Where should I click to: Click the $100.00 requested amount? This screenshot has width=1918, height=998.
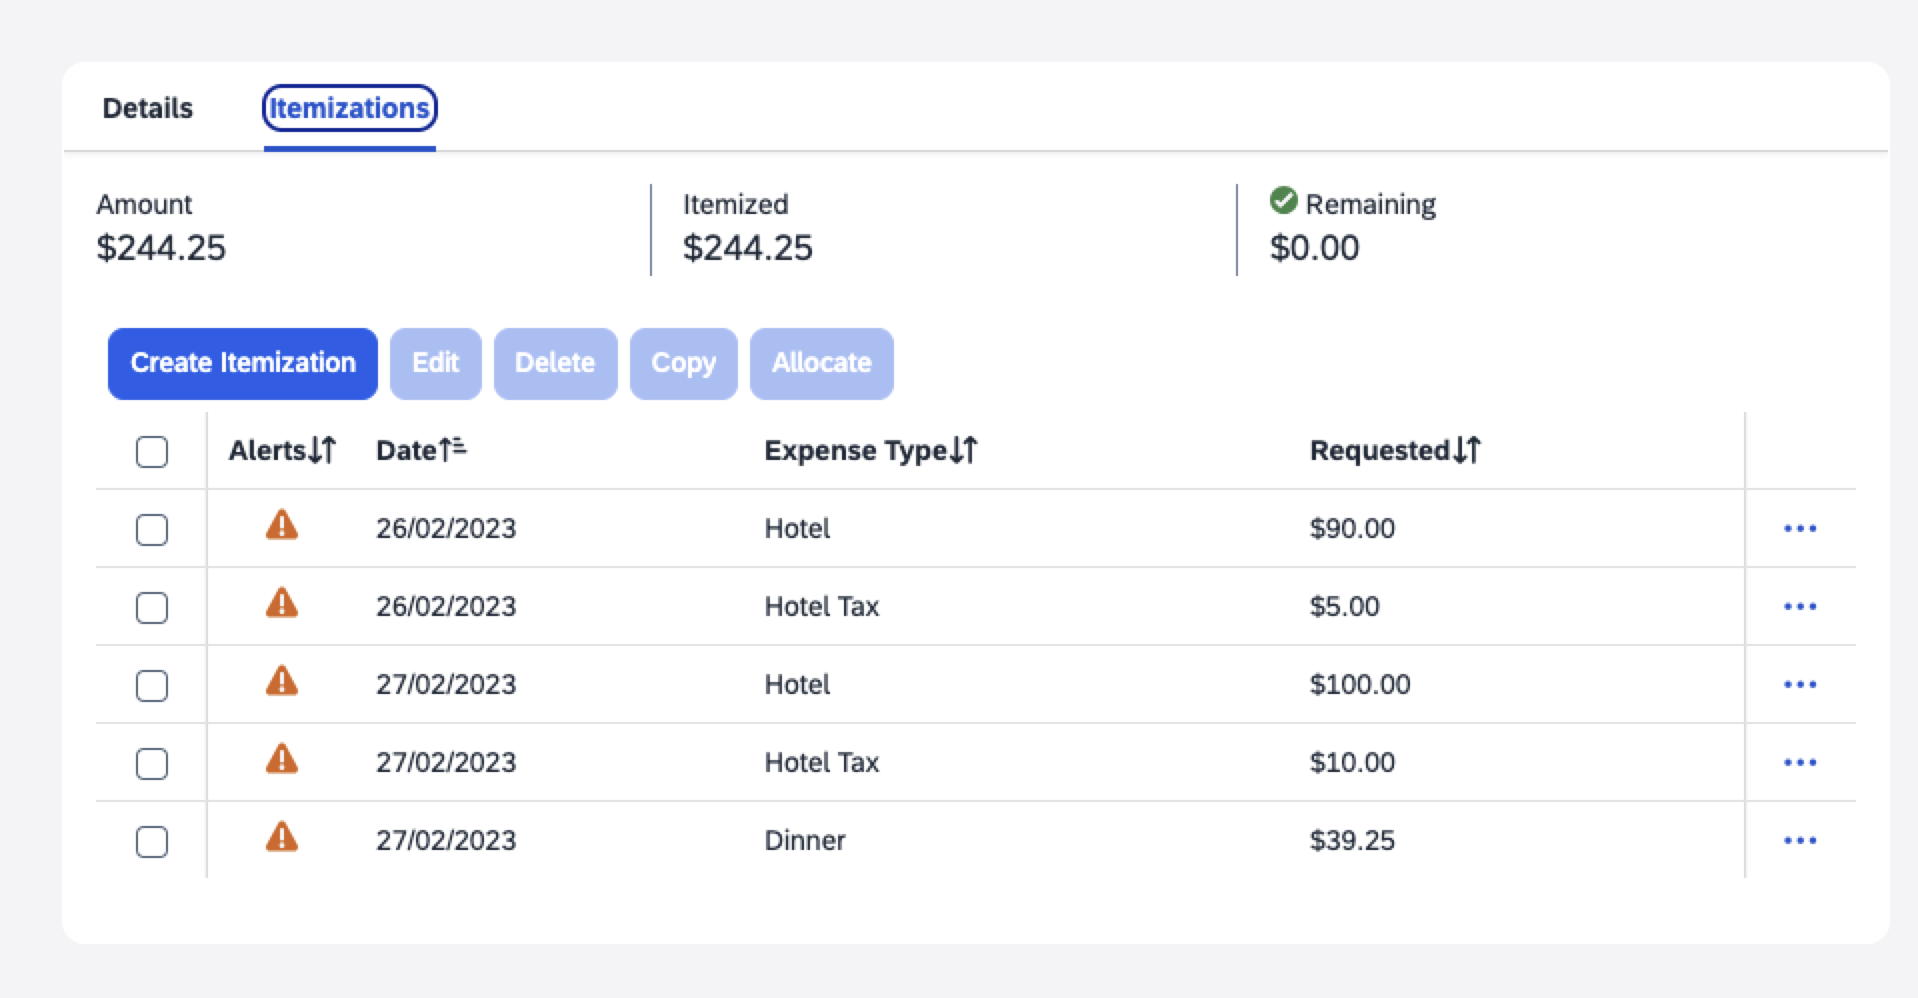(1360, 684)
